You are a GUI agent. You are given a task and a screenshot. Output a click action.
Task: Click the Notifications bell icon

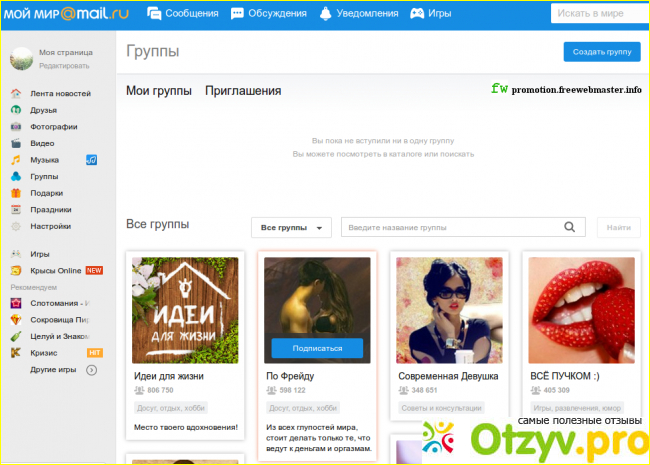(x=326, y=14)
